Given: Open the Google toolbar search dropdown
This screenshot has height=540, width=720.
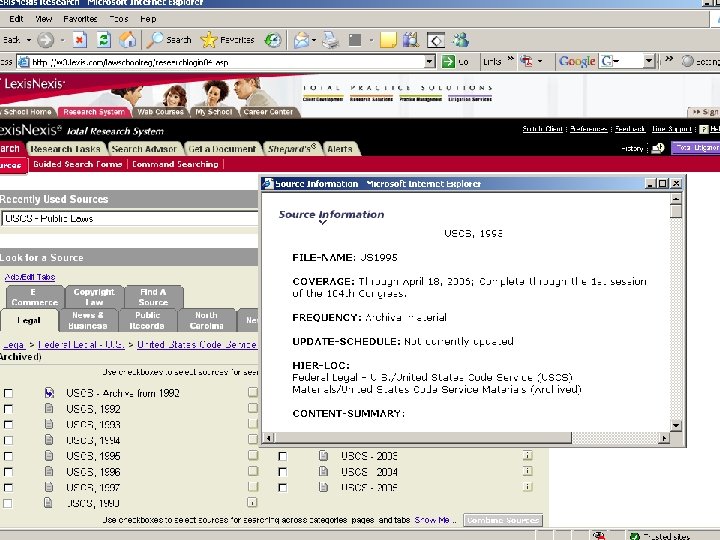Looking at the screenshot, I should [x=648, y=61].
